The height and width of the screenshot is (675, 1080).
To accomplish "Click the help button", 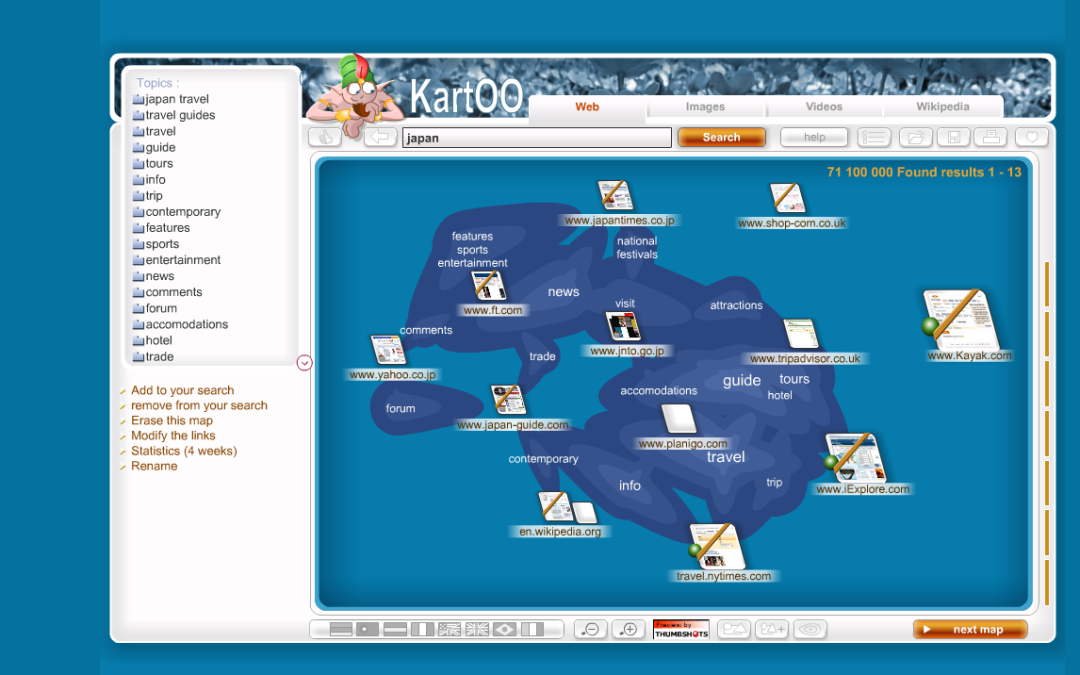I will (814, 137).
